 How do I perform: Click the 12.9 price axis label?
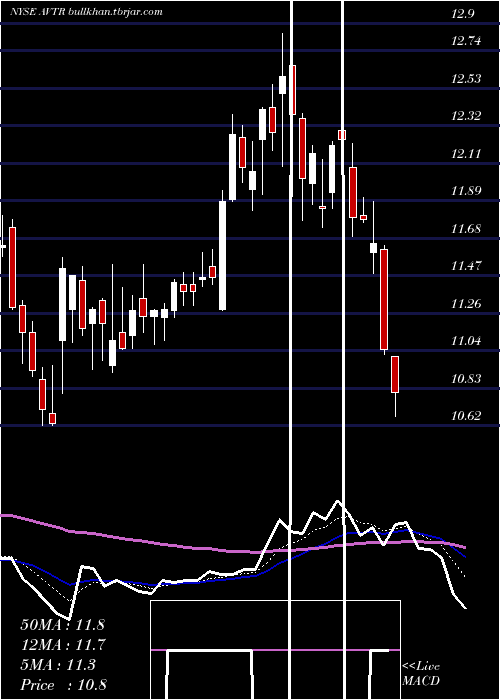point(462,14)
